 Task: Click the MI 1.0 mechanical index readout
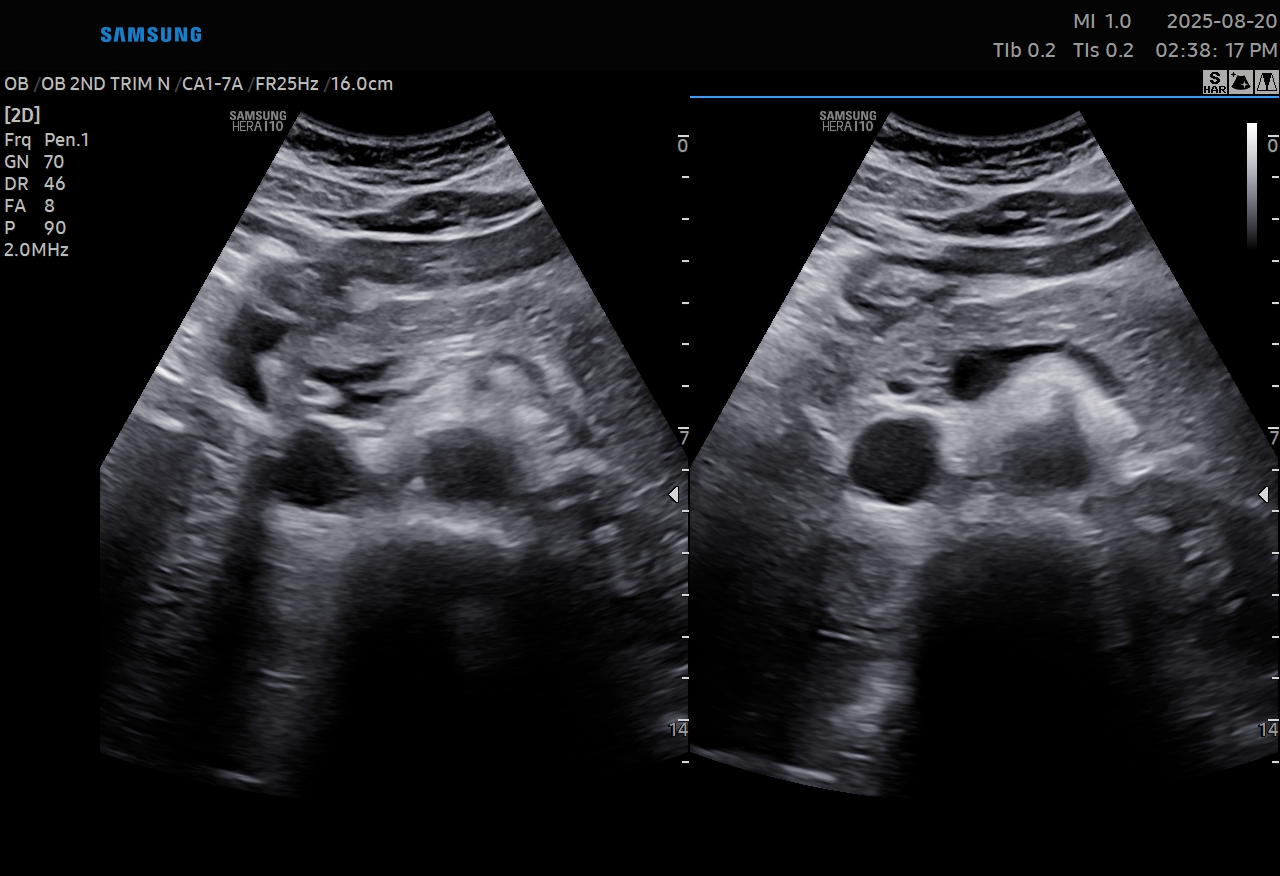(1102, 21)
